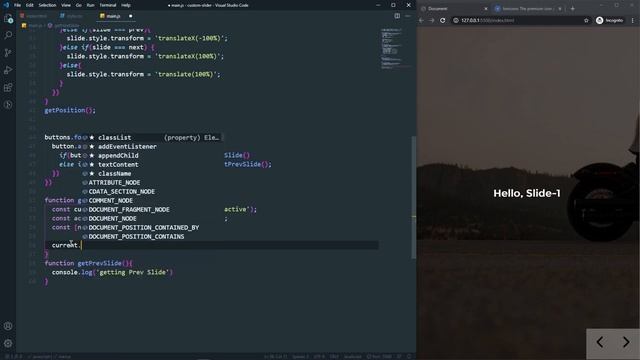Select the DOCUMENT_POSITION_CONTAINS suggestion

click(152, 236)
